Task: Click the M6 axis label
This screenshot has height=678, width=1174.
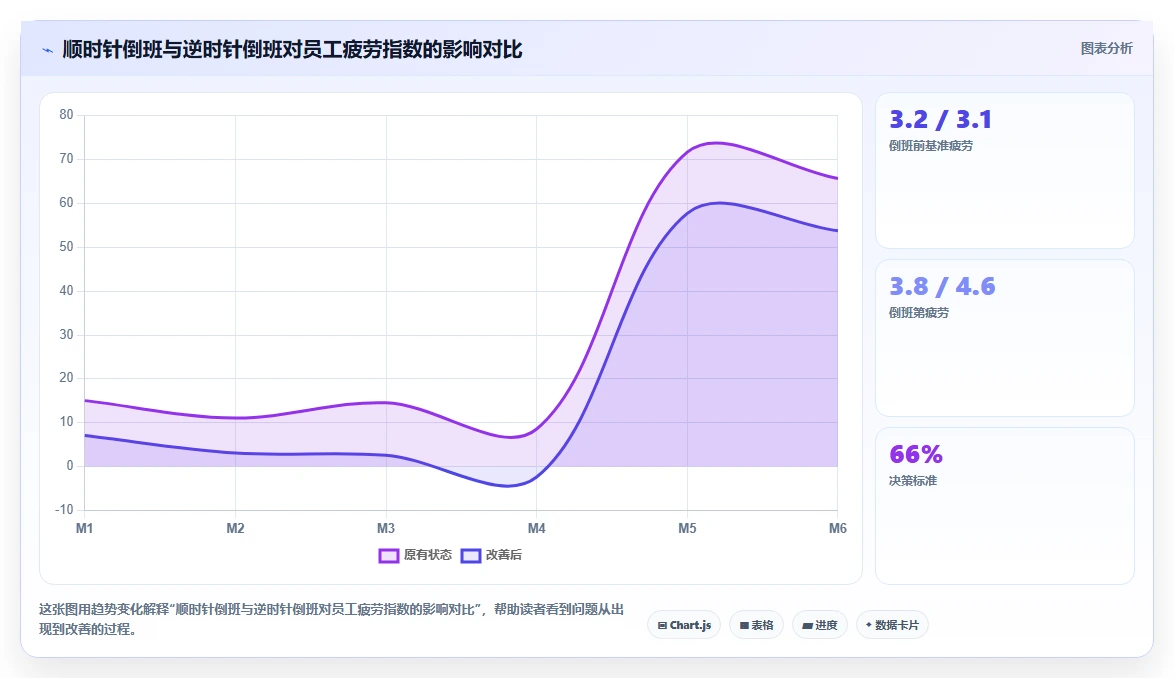Action: tap(838, 528)
